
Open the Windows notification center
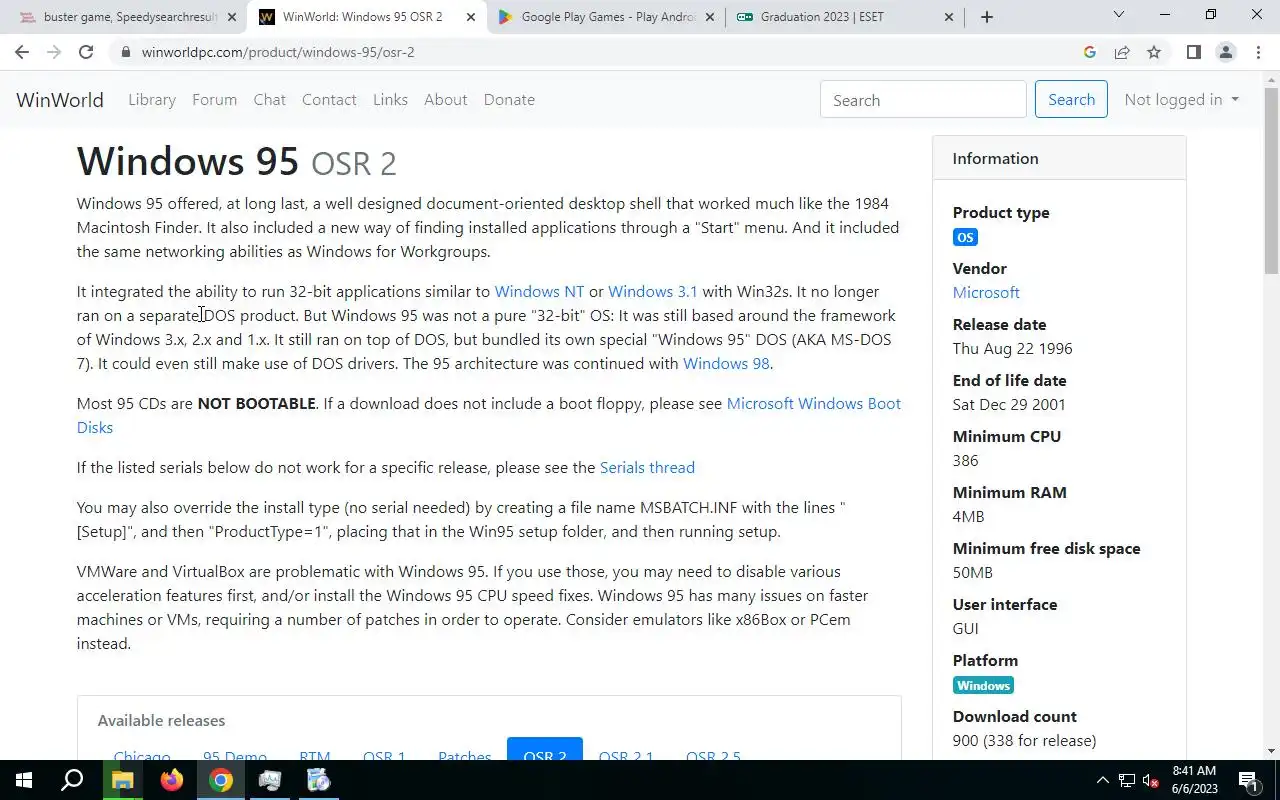pyautogui.click(x=1248, y=780)
